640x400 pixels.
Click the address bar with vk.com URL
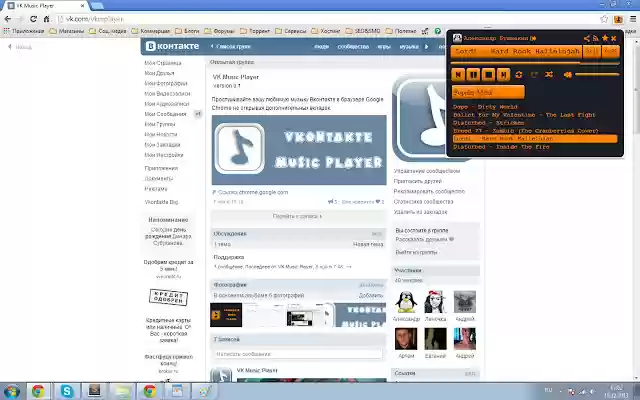[x=327, y=19]
